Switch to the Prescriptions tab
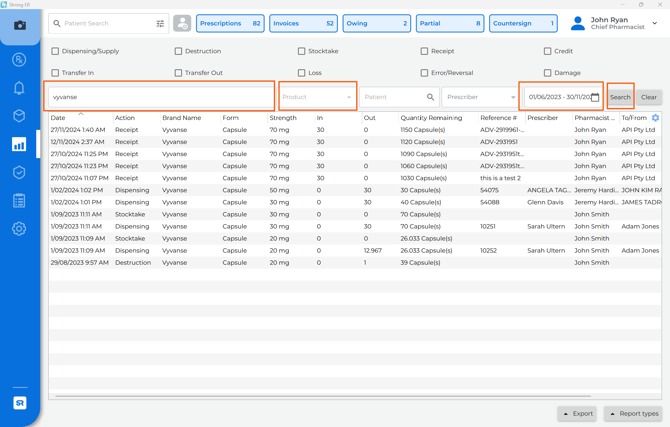Image resolution: width=670 pixels, height=427 pixels. [x=230, y=23]
